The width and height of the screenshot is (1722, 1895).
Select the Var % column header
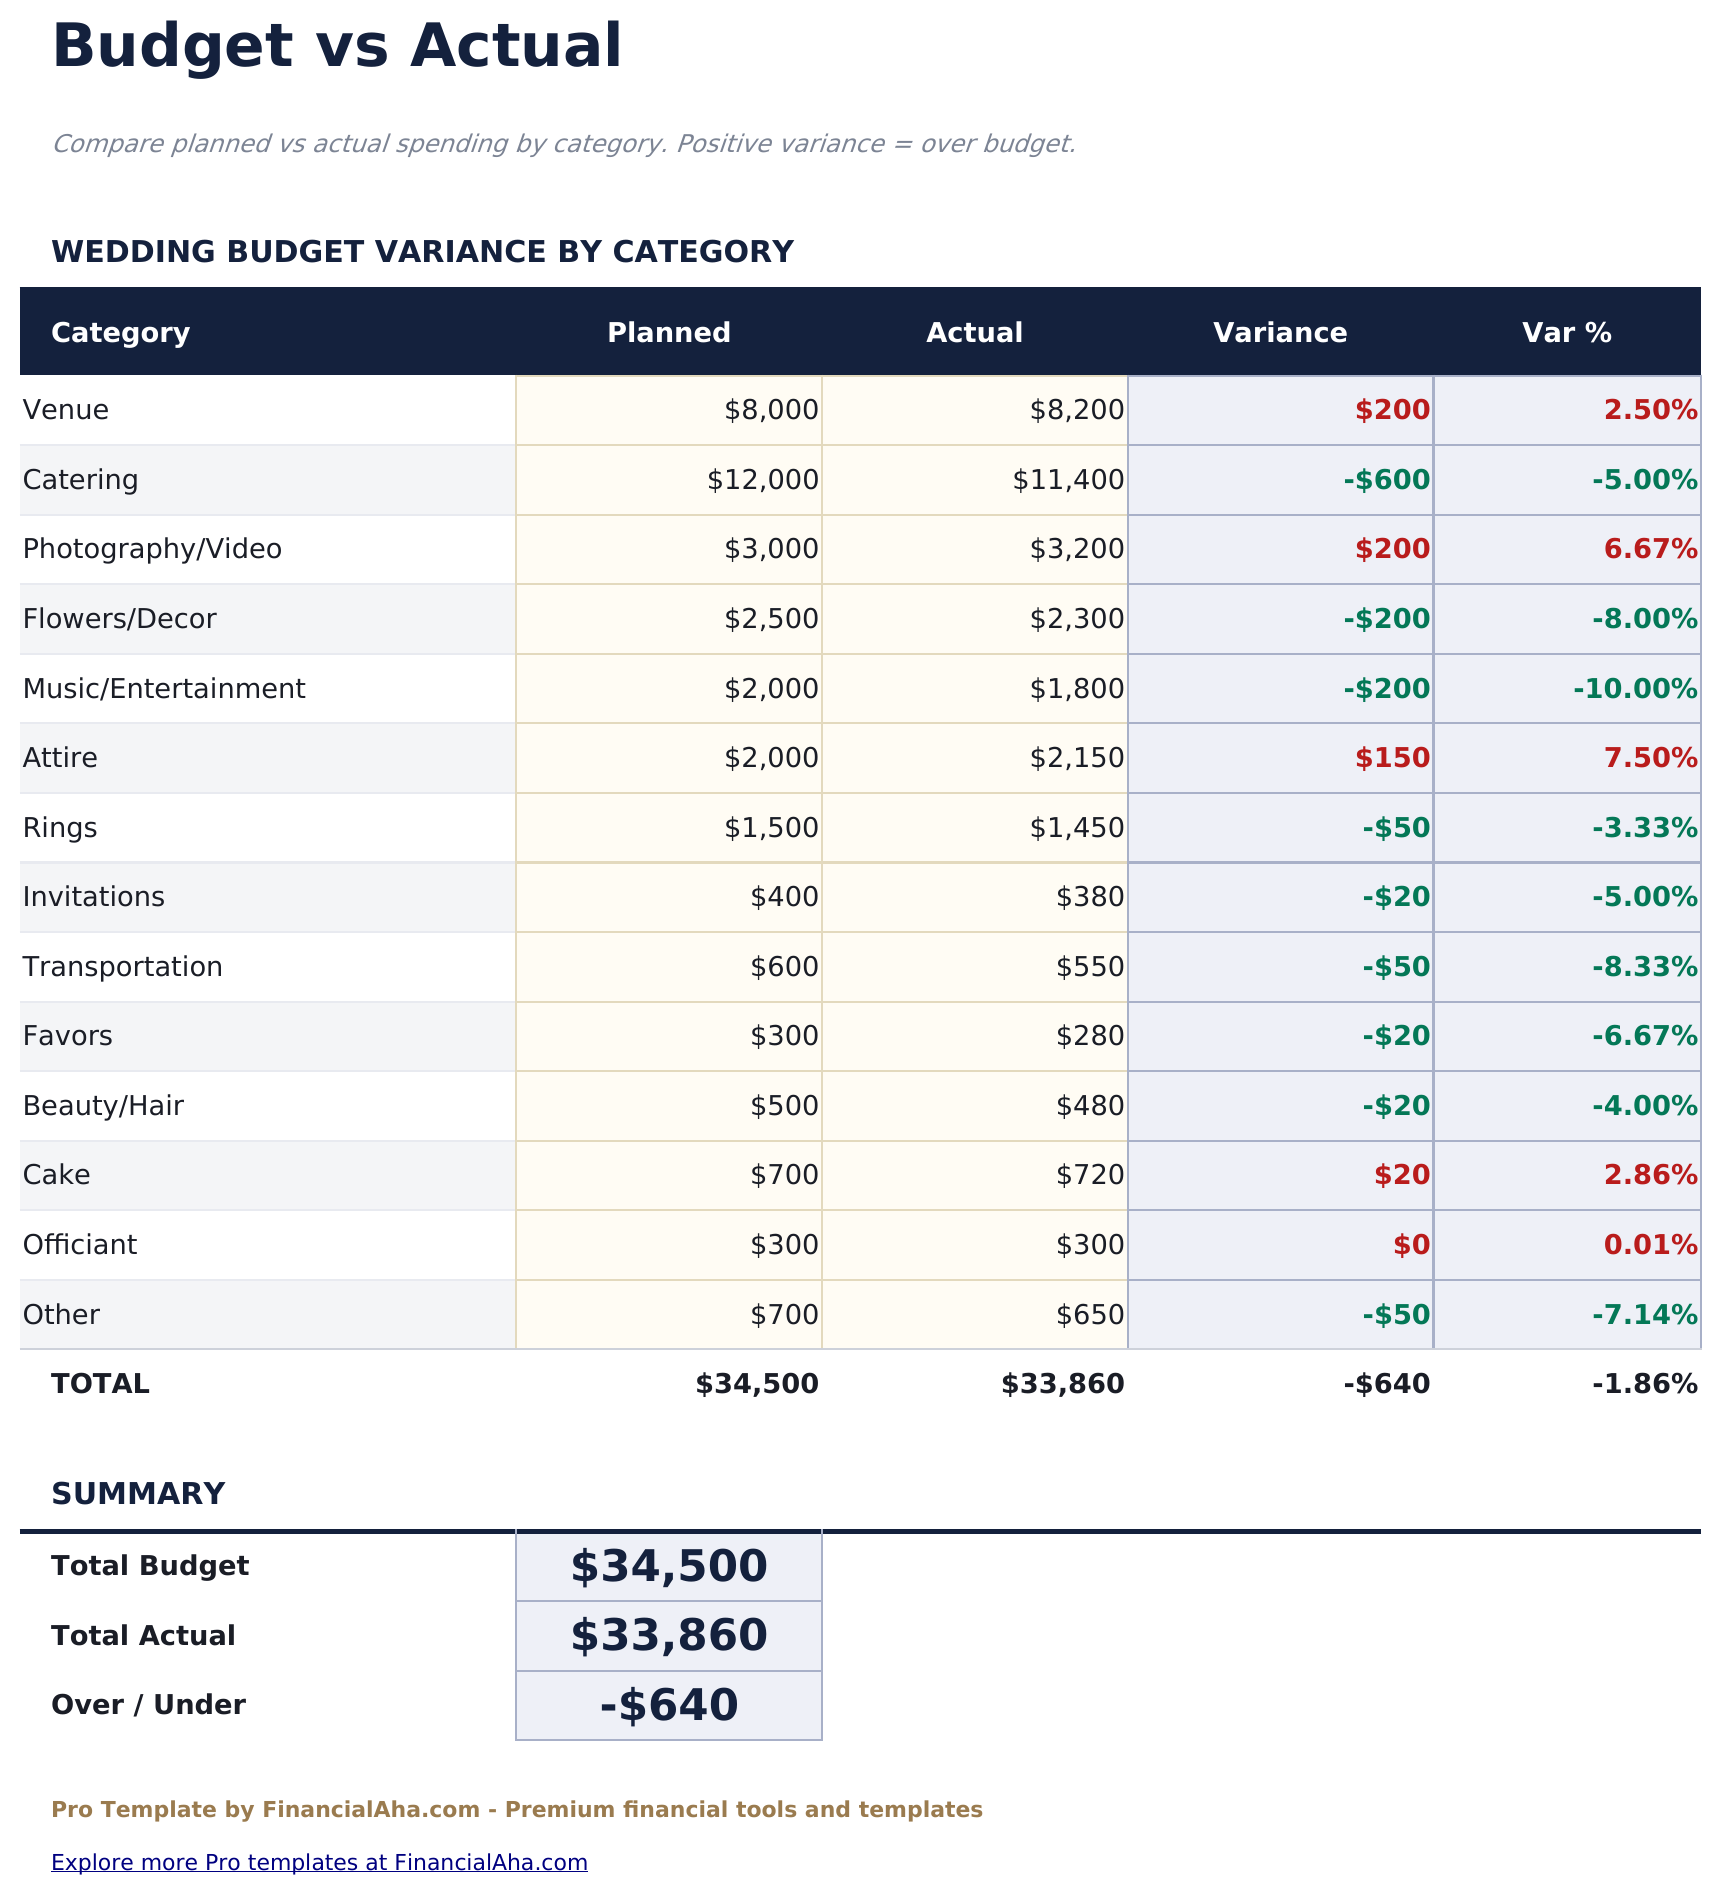click(x=1566, y=333)
